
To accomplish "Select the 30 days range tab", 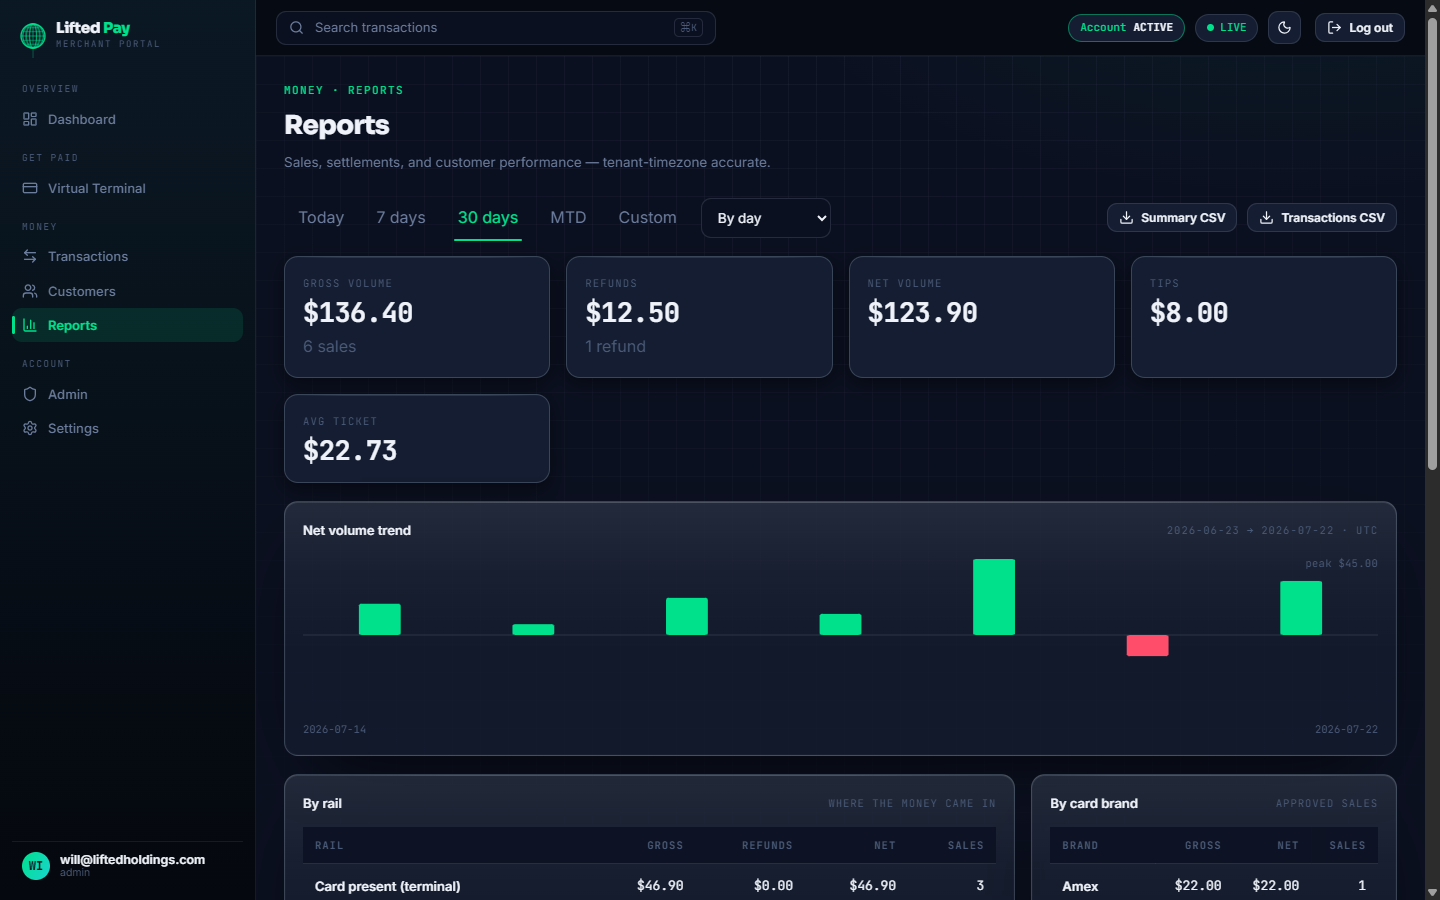I will (488, 218).
